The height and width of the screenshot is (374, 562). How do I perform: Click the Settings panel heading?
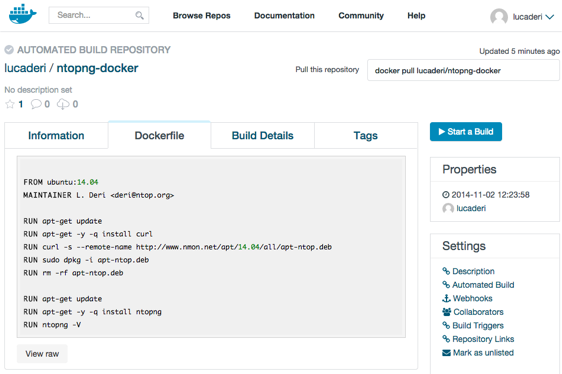coord(464,246)
